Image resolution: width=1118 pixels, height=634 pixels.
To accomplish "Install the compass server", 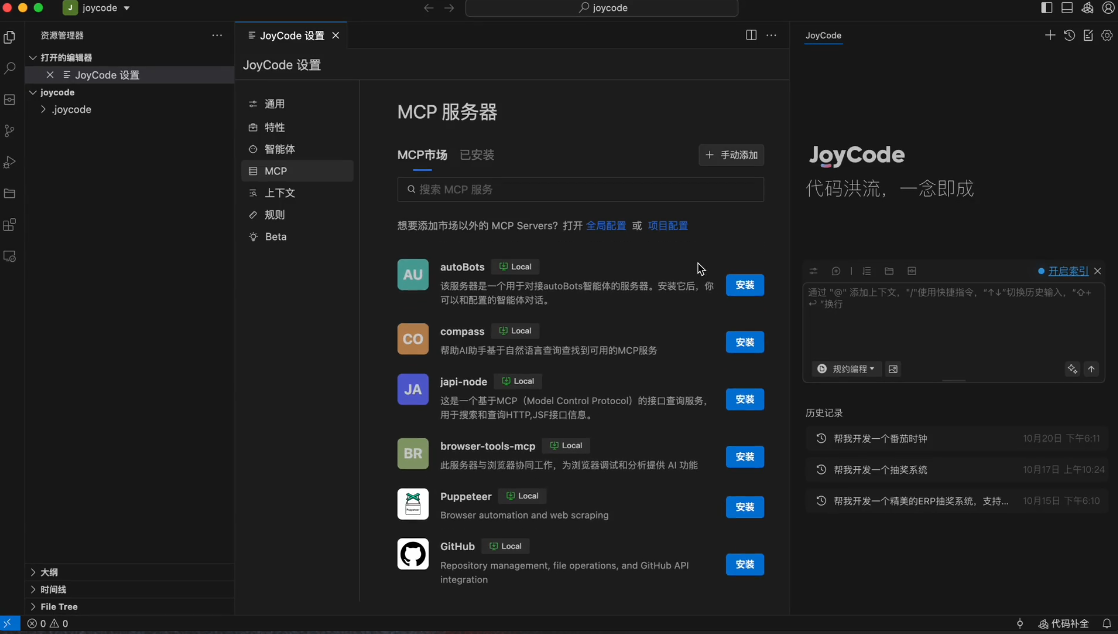I will (744, 342).
